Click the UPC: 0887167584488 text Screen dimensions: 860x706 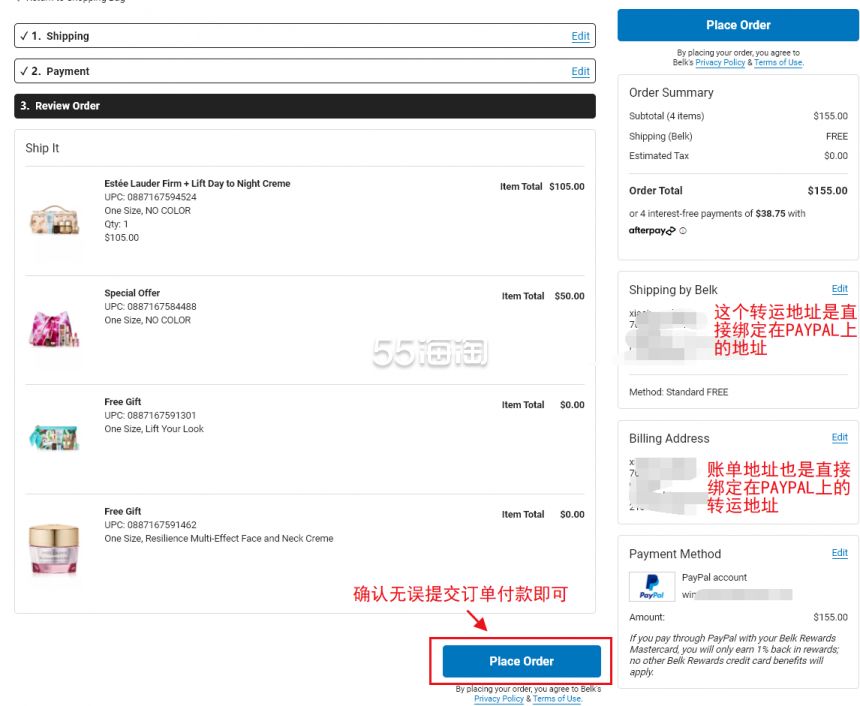tap(150, 307)
